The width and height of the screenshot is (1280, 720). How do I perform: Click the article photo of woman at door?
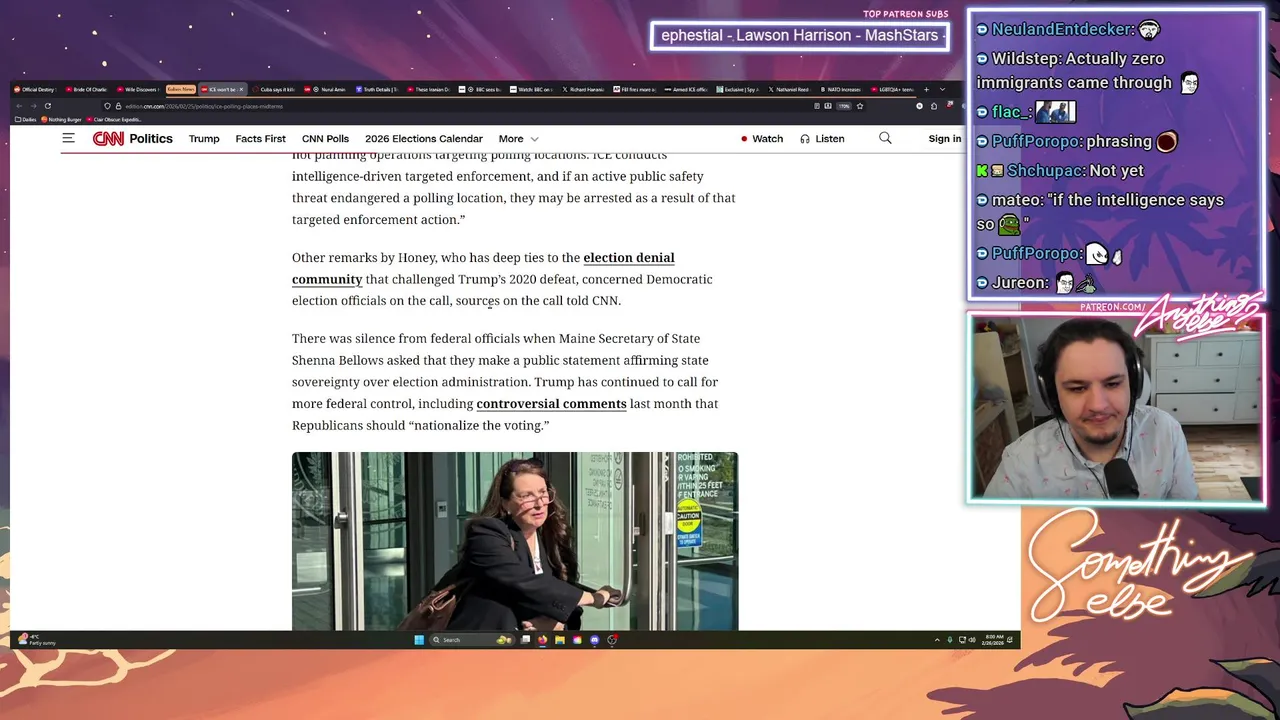click(x=515, y=541)
